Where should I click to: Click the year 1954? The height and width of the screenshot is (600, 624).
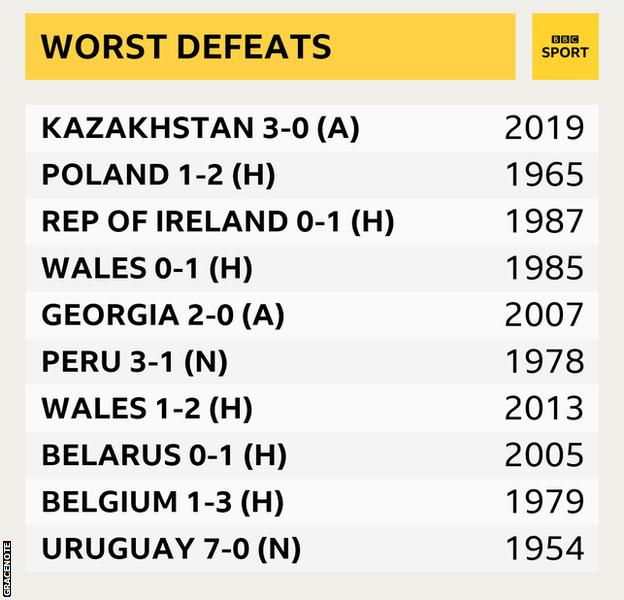click(544, 549)
